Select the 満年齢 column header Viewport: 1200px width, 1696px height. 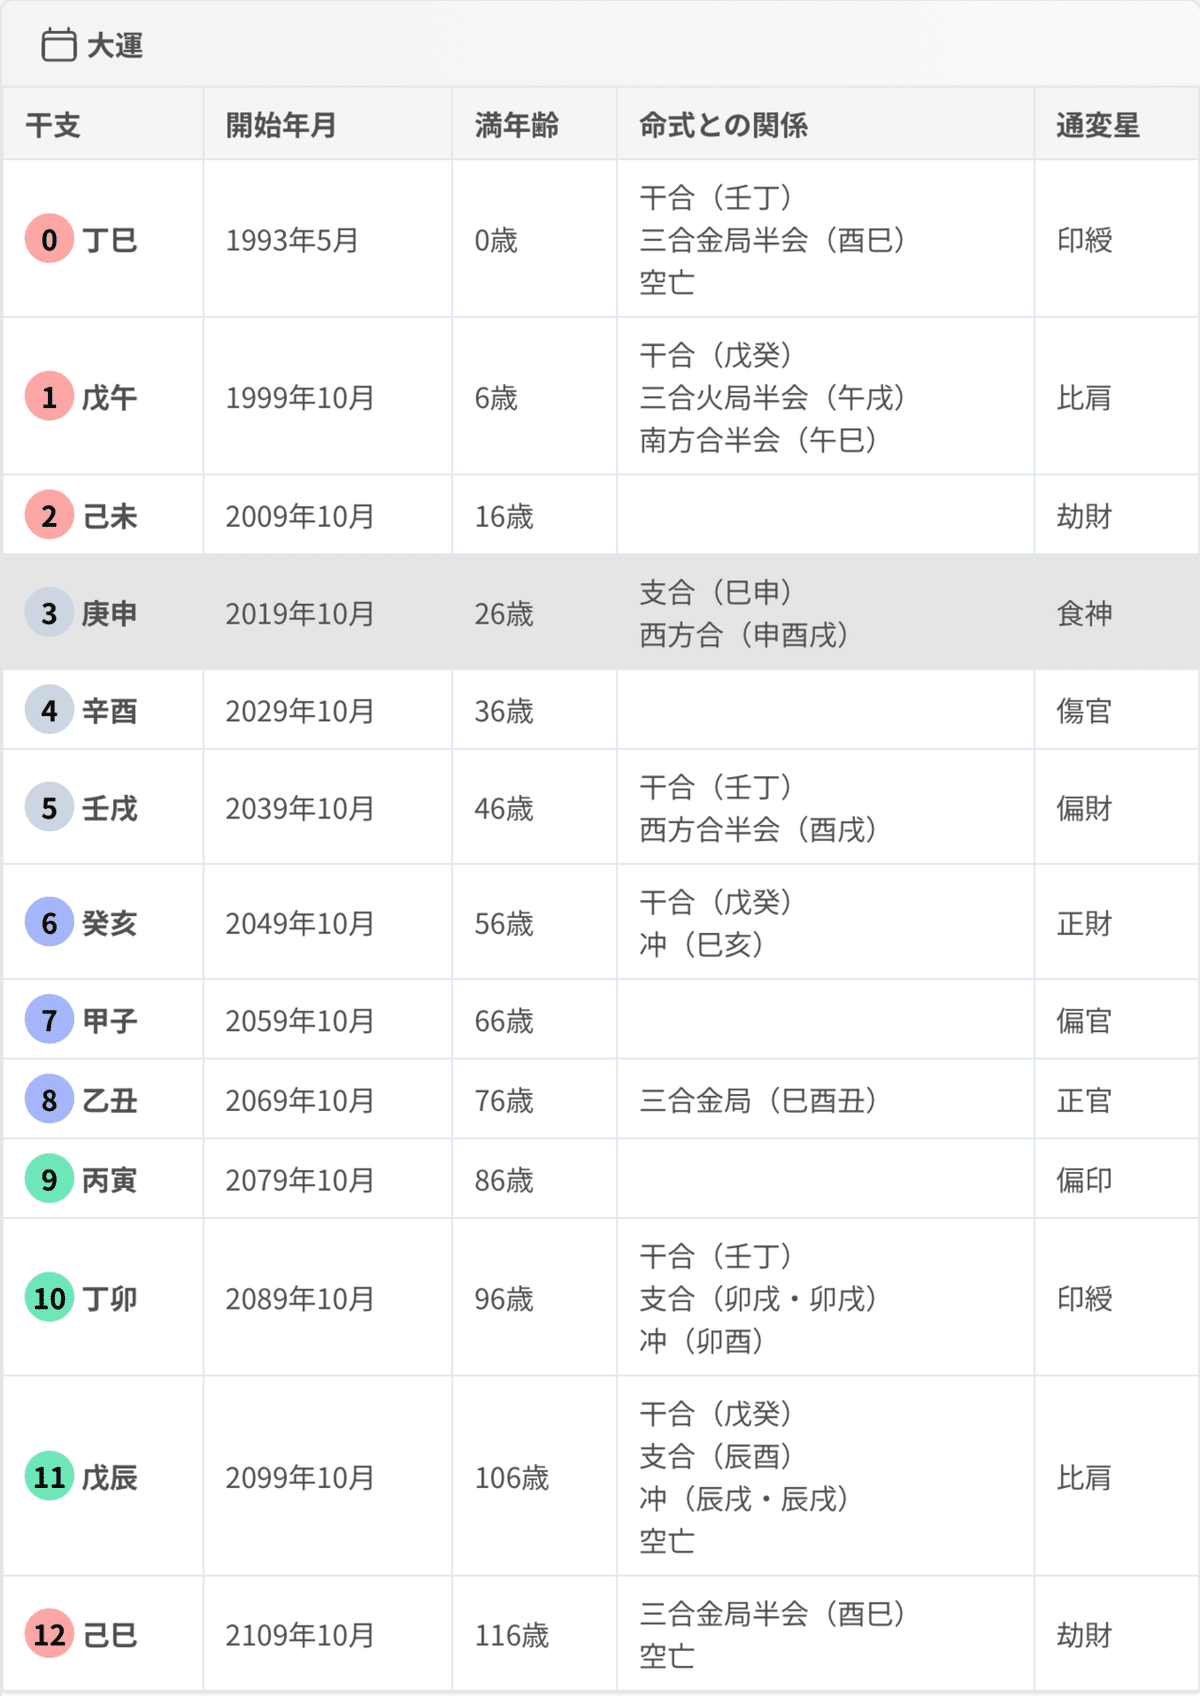coord(517,125)
